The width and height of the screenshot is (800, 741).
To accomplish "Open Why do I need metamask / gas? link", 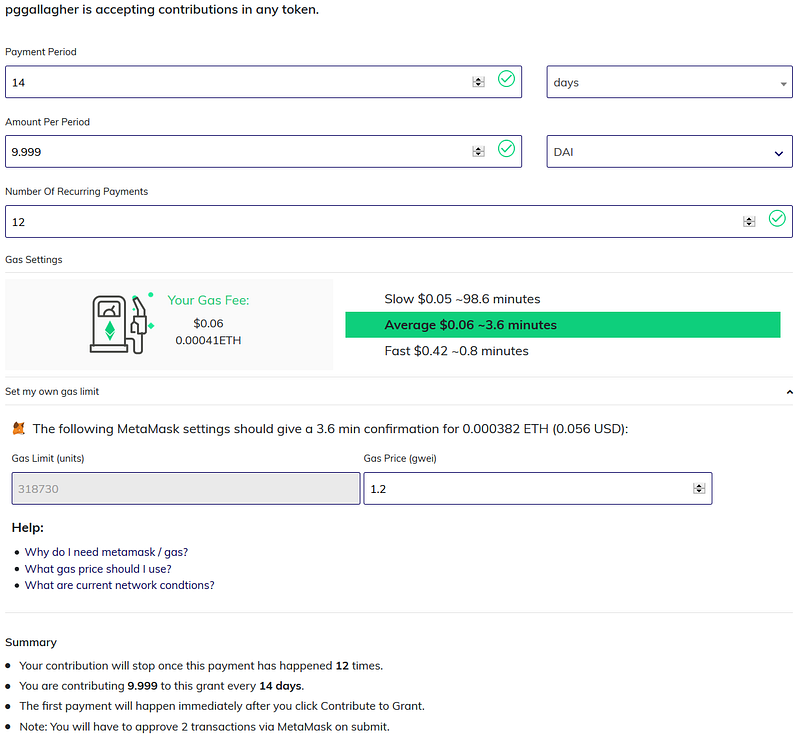I will pos(106,552).
